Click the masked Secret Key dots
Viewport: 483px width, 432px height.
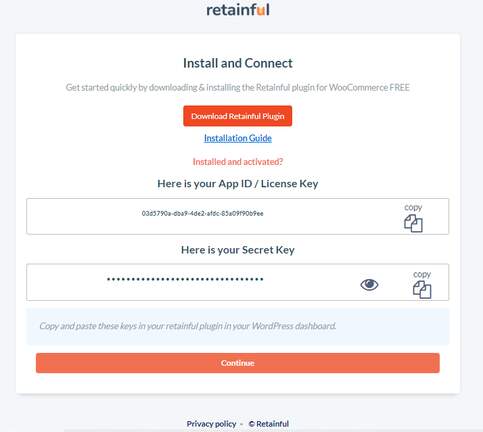pyautogui.click(x=185, y=279)
